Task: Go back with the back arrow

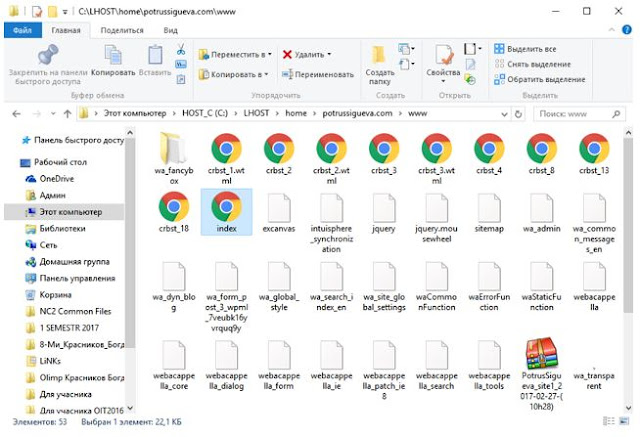Action: click(x=16, y=114)
